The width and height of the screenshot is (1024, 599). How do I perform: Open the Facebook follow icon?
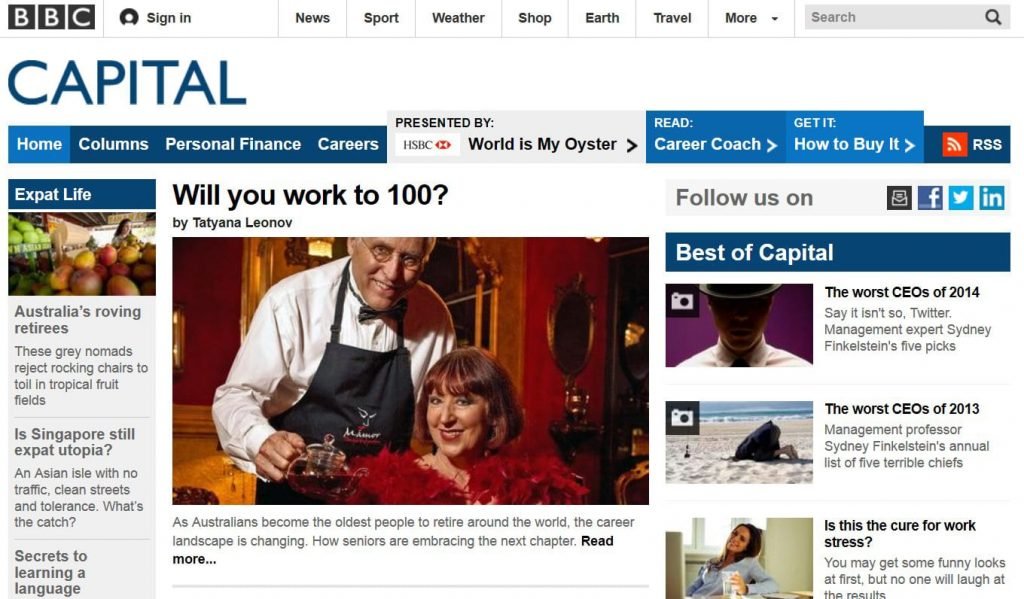[x=930, y=197]
